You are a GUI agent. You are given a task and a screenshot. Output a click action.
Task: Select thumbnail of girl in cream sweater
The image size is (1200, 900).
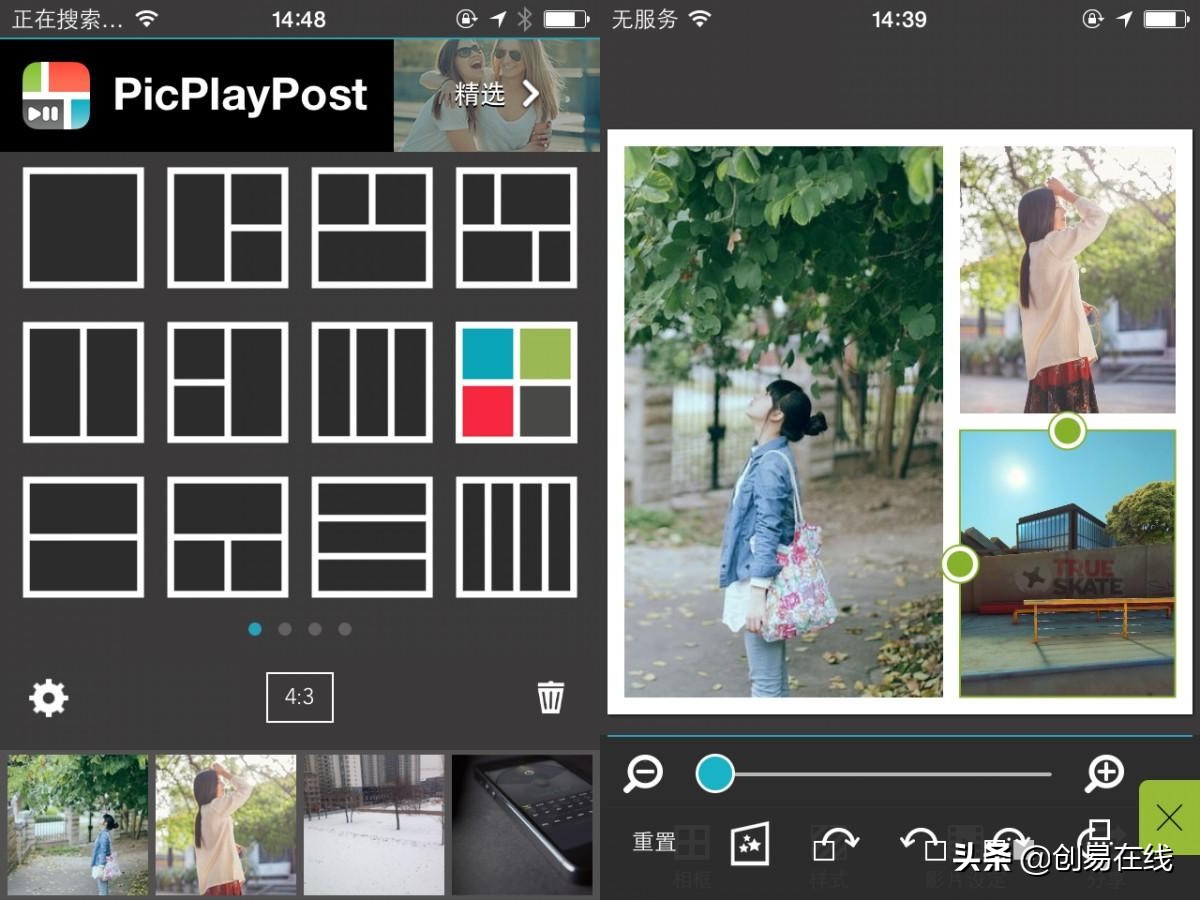tap(226, 825)
